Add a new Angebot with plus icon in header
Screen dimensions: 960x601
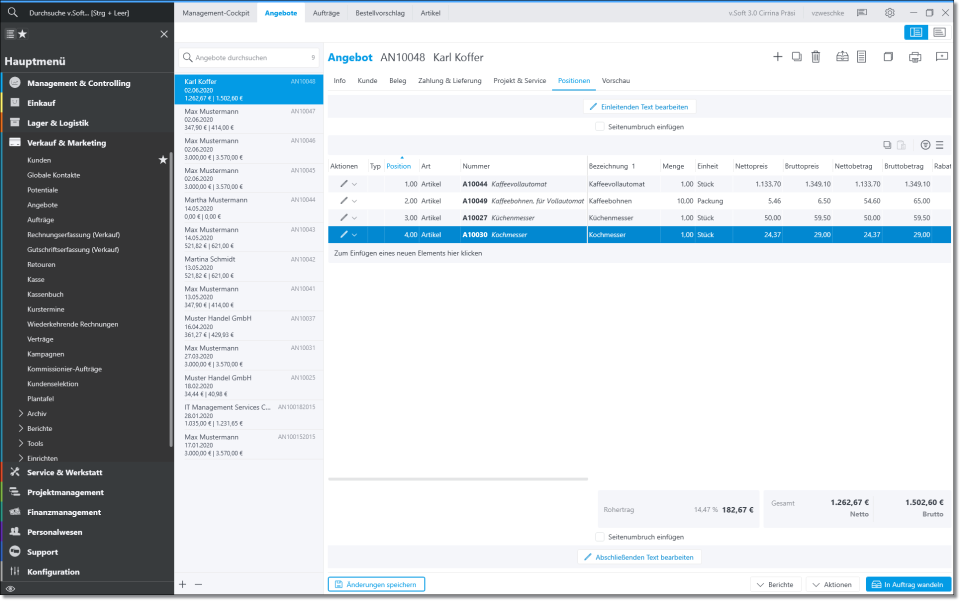tap(778, 57)
